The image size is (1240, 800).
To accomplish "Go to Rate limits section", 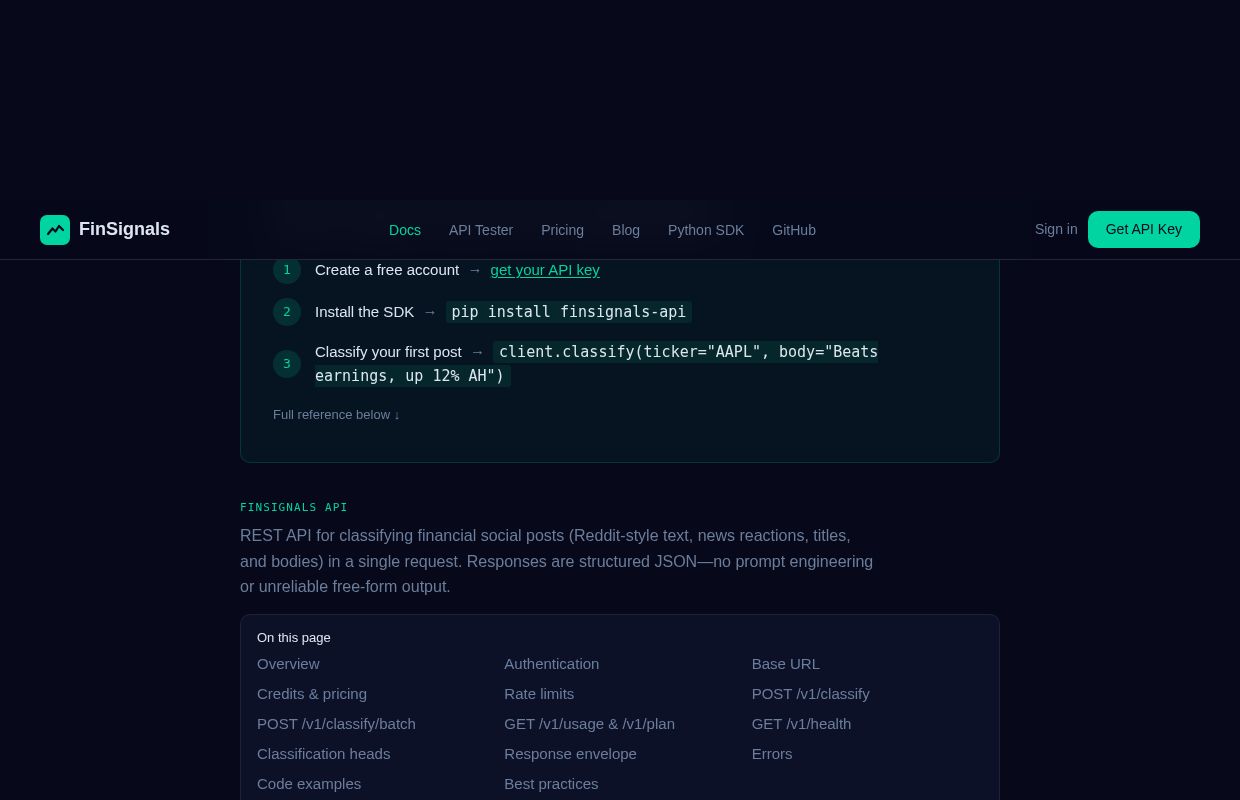I will pyautogui.click(x=539, y=694).
